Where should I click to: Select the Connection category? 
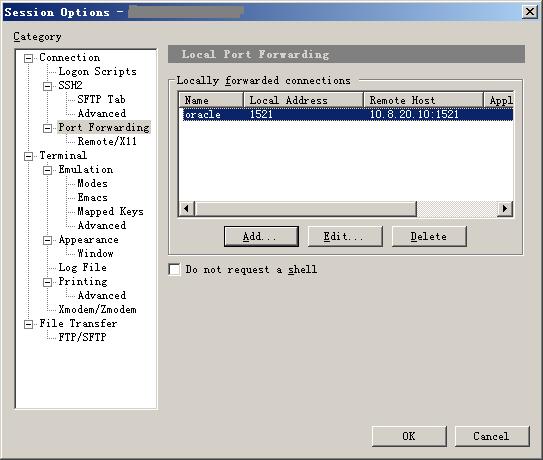pyautogui.click(x=70, y=58)
